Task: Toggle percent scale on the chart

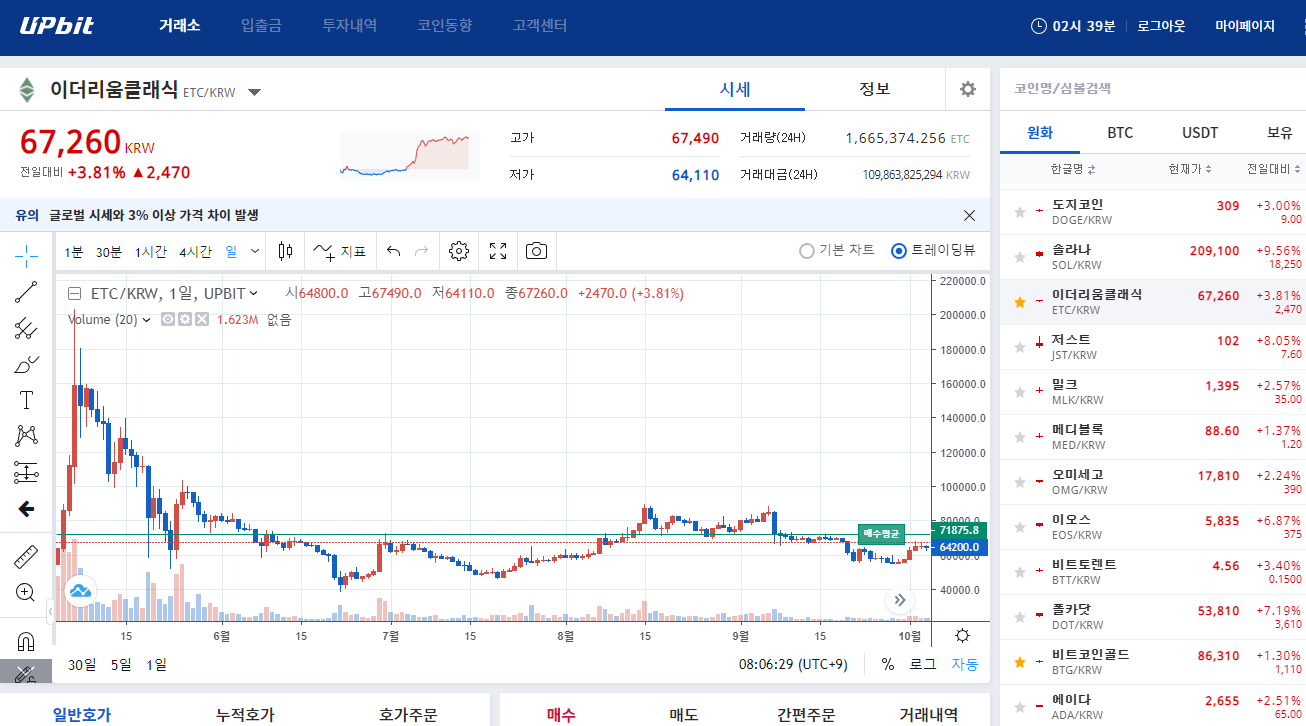Action: click(888, 664)
